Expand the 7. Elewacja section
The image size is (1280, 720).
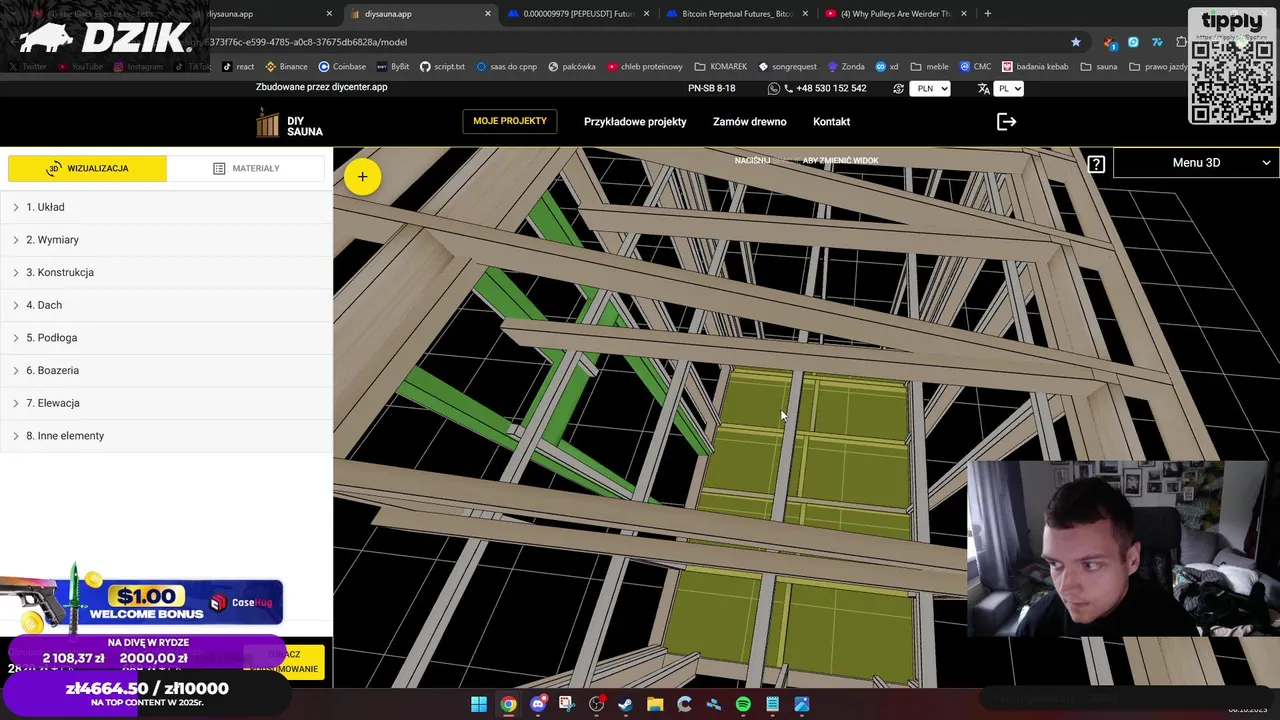(166, 403)
